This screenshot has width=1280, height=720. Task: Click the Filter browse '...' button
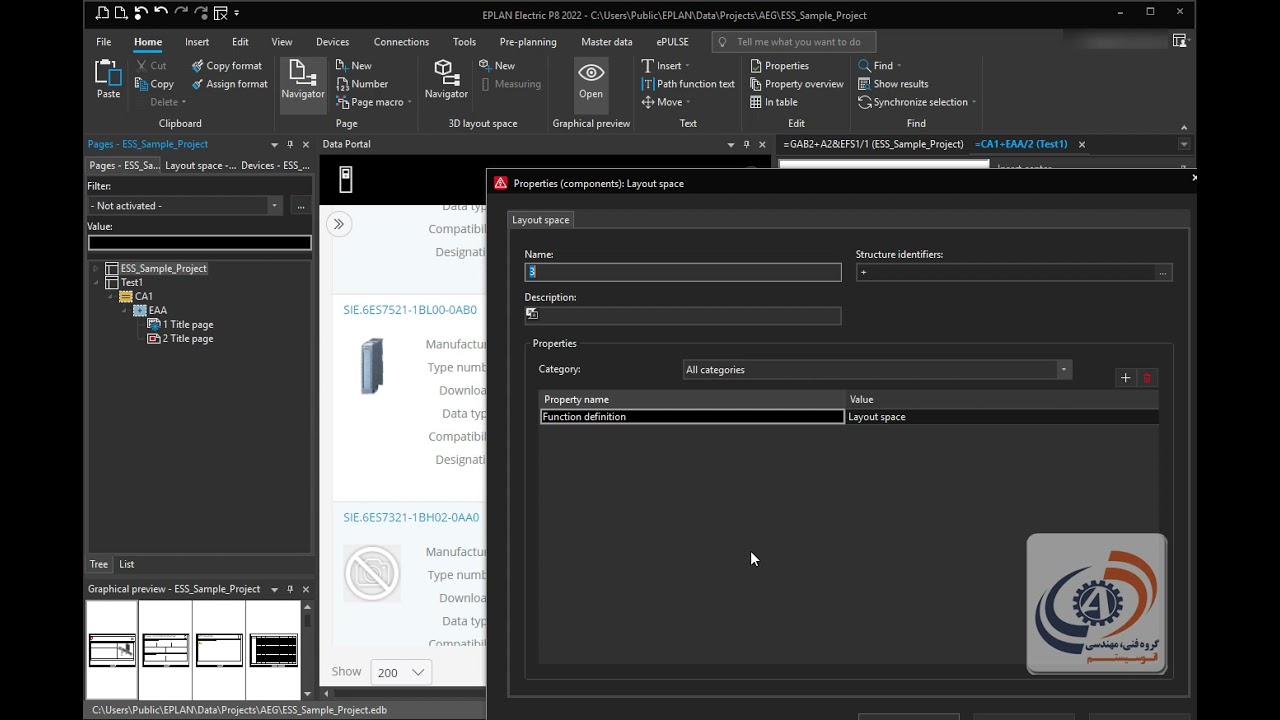click(x=301, y=206)
